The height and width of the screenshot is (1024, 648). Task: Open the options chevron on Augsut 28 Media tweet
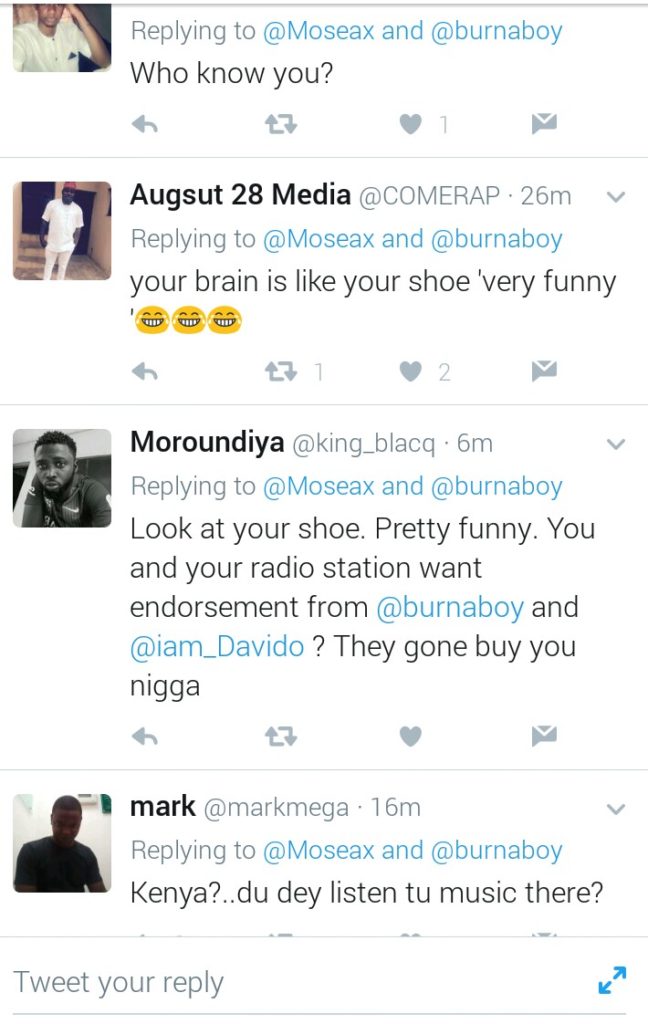point(616,197)
